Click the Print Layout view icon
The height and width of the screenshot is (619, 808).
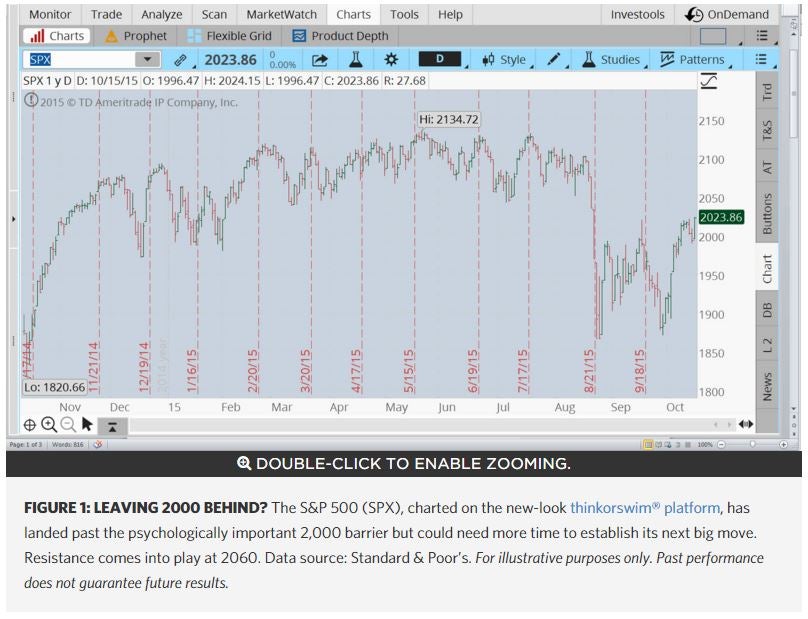point(648,444)
